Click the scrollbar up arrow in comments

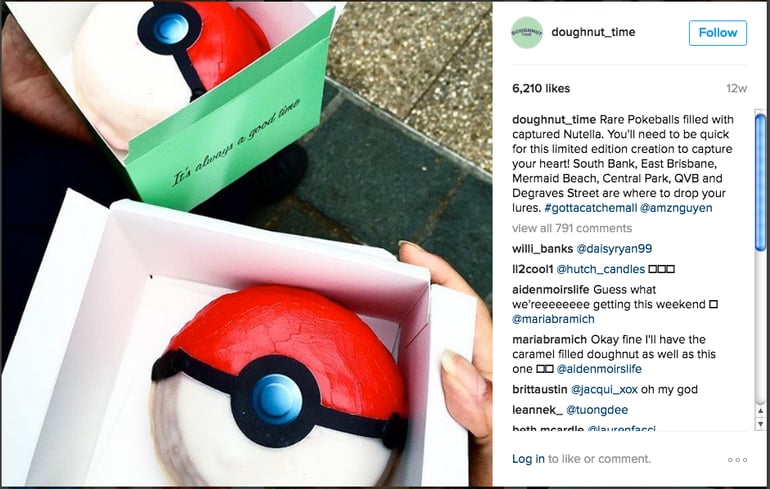pos(760,411)
